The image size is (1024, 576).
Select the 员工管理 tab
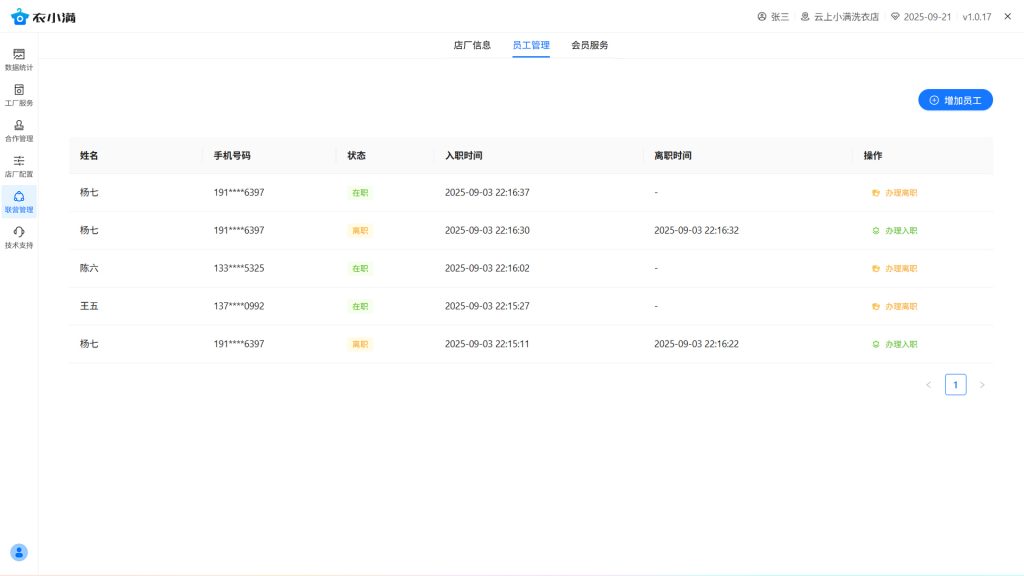531,45
